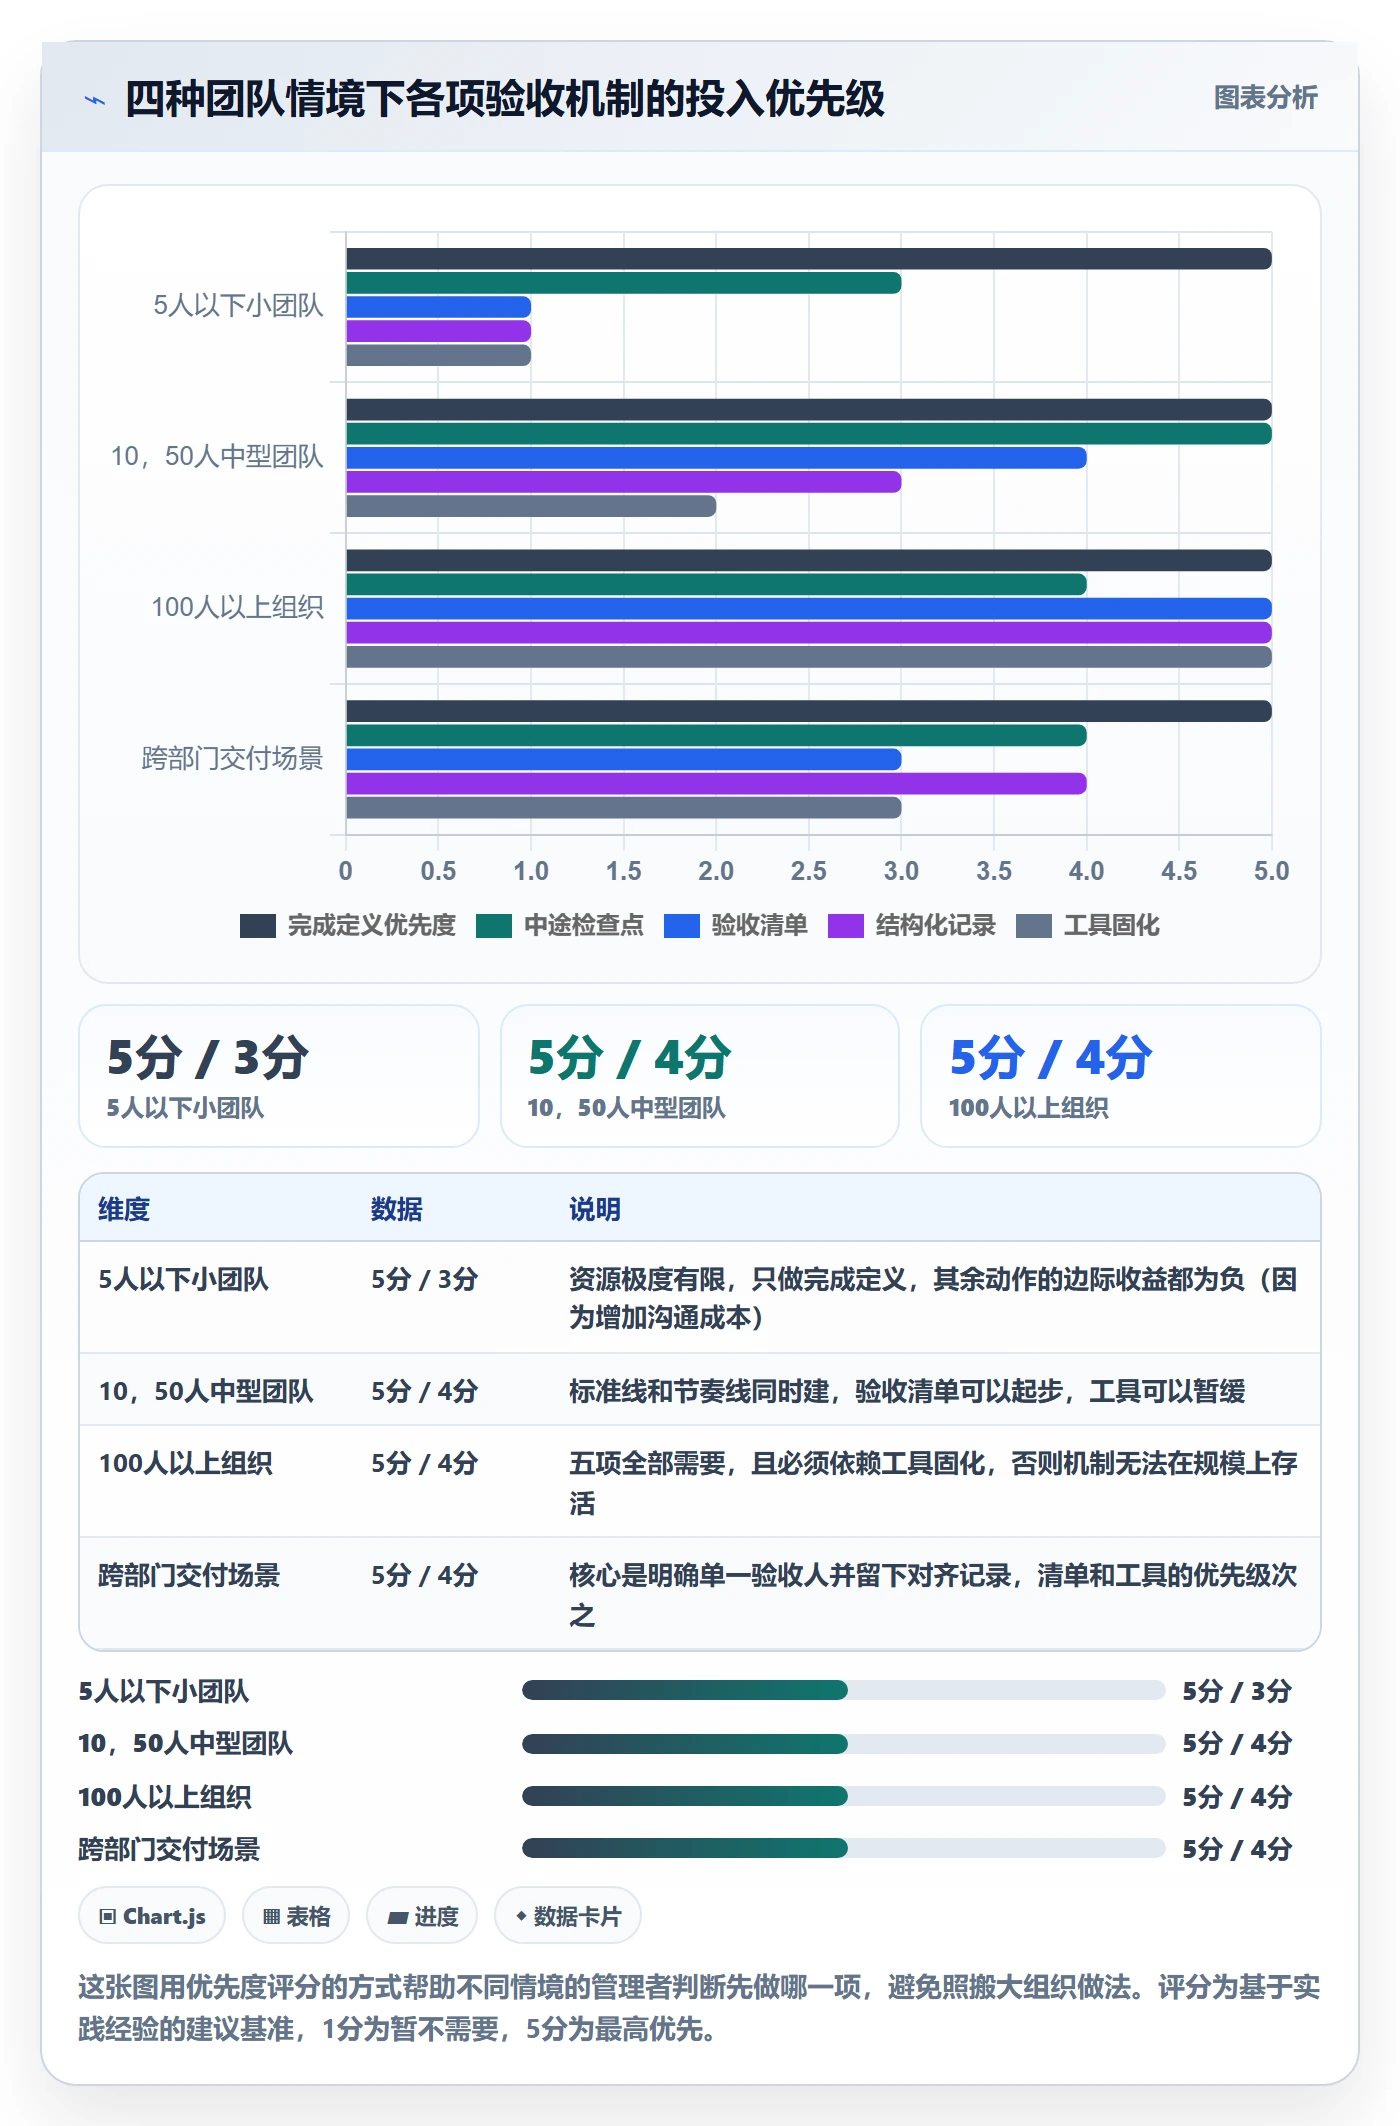
Task: Click the 100人以上组织 progress bar
Action: pos(843,1796)
